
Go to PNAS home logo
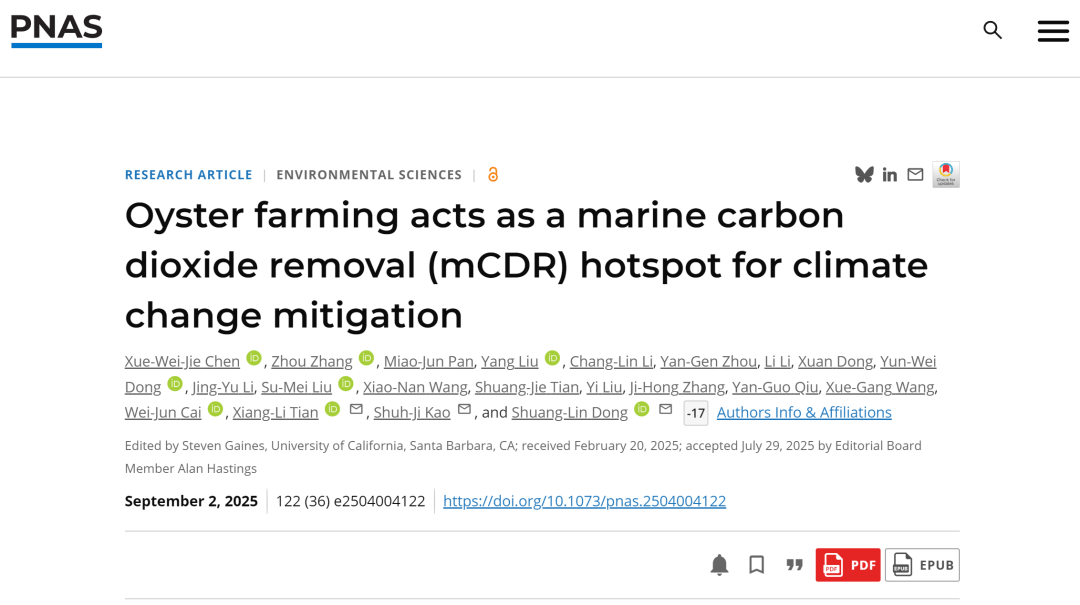(56, 31)
